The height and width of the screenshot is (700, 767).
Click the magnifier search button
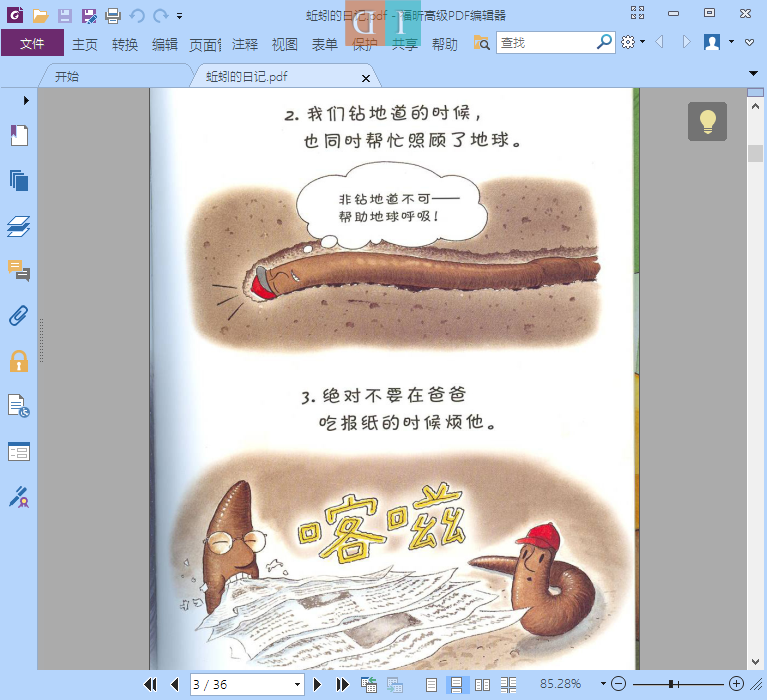point(605,43)
